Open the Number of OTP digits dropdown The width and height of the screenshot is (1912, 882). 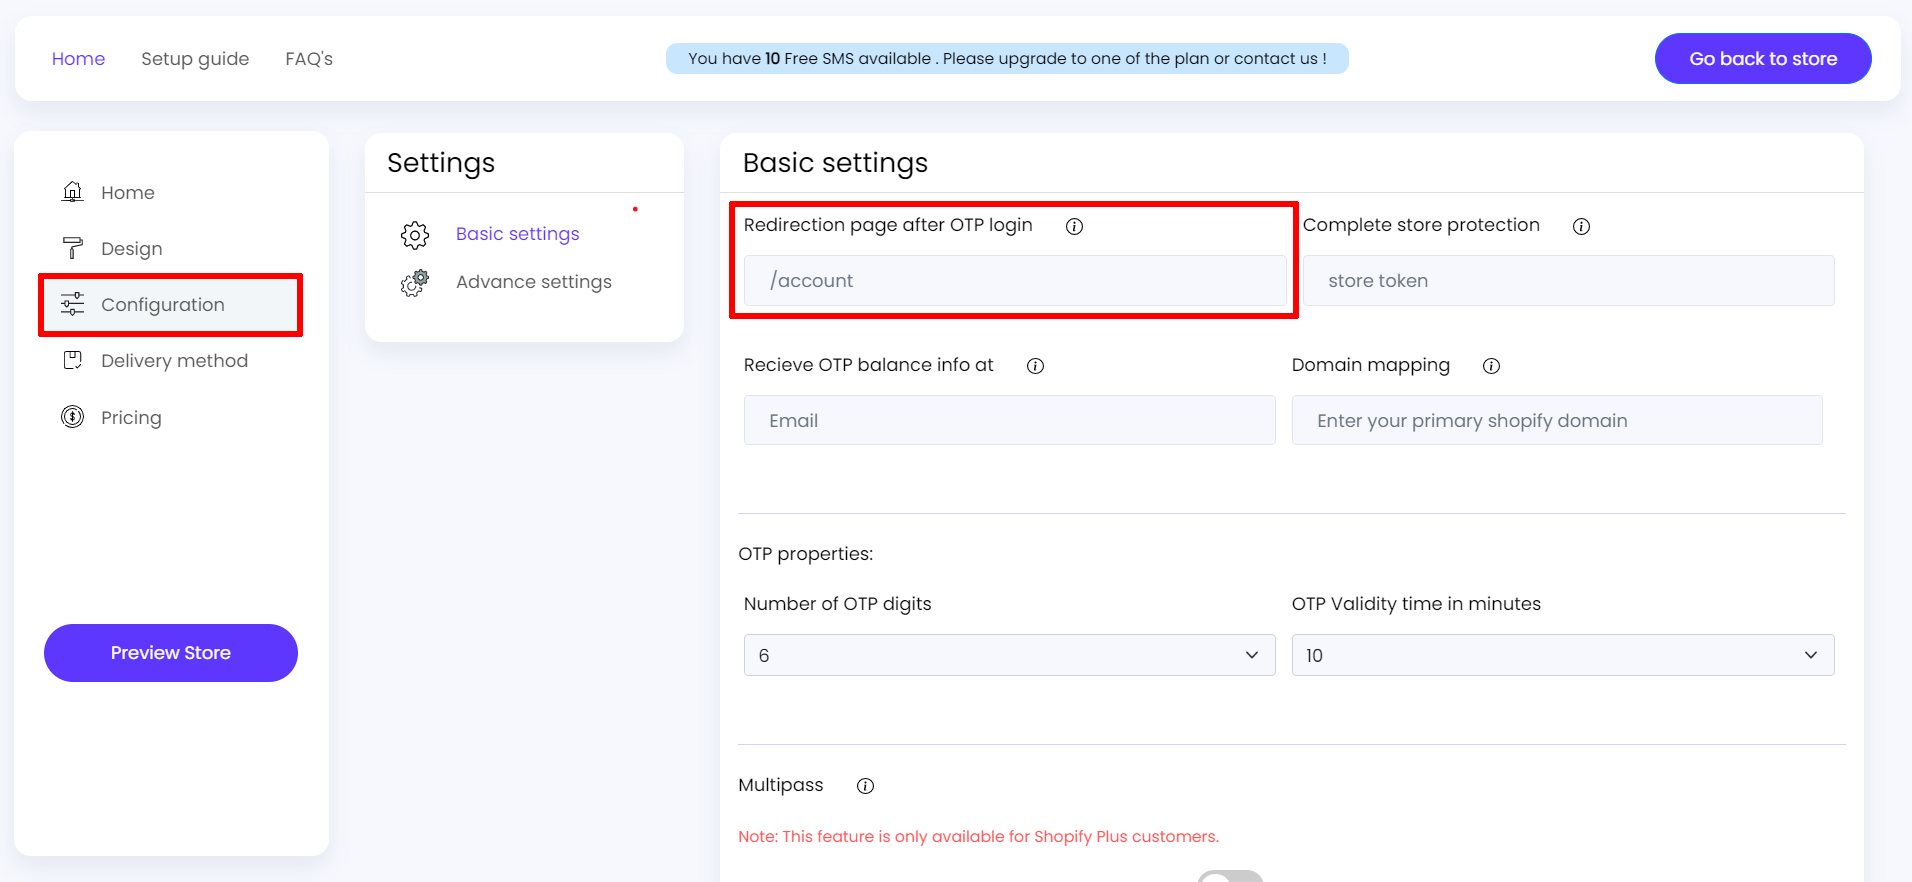pos(1009,655)
